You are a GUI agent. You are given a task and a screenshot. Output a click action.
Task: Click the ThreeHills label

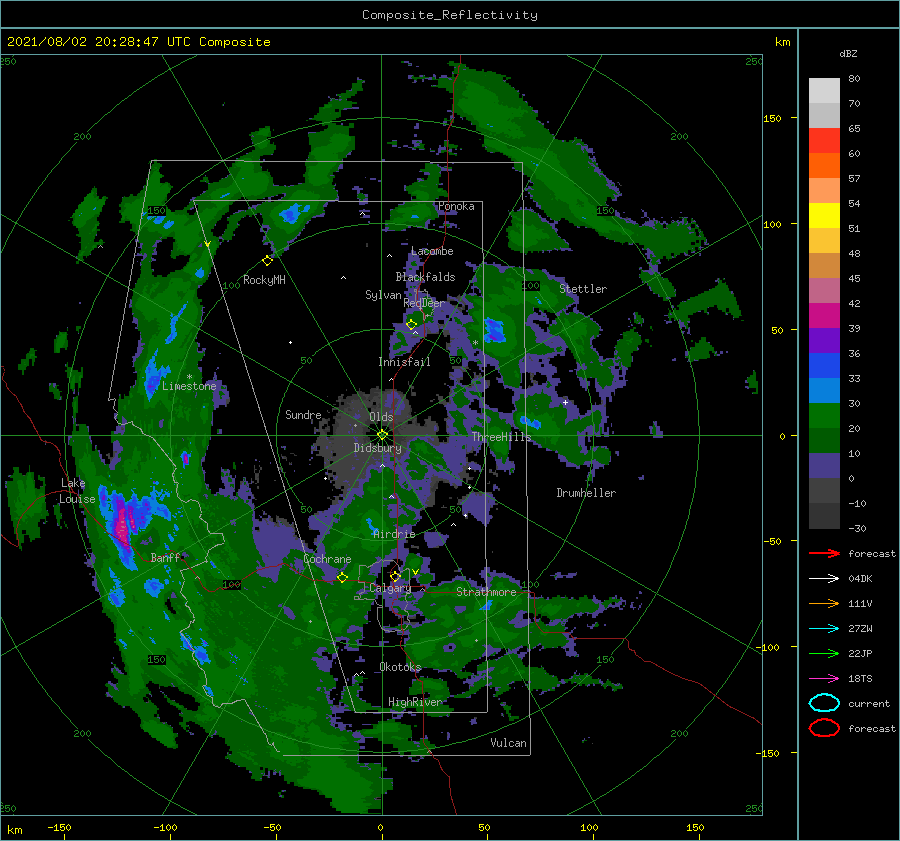tap(501, 437)
